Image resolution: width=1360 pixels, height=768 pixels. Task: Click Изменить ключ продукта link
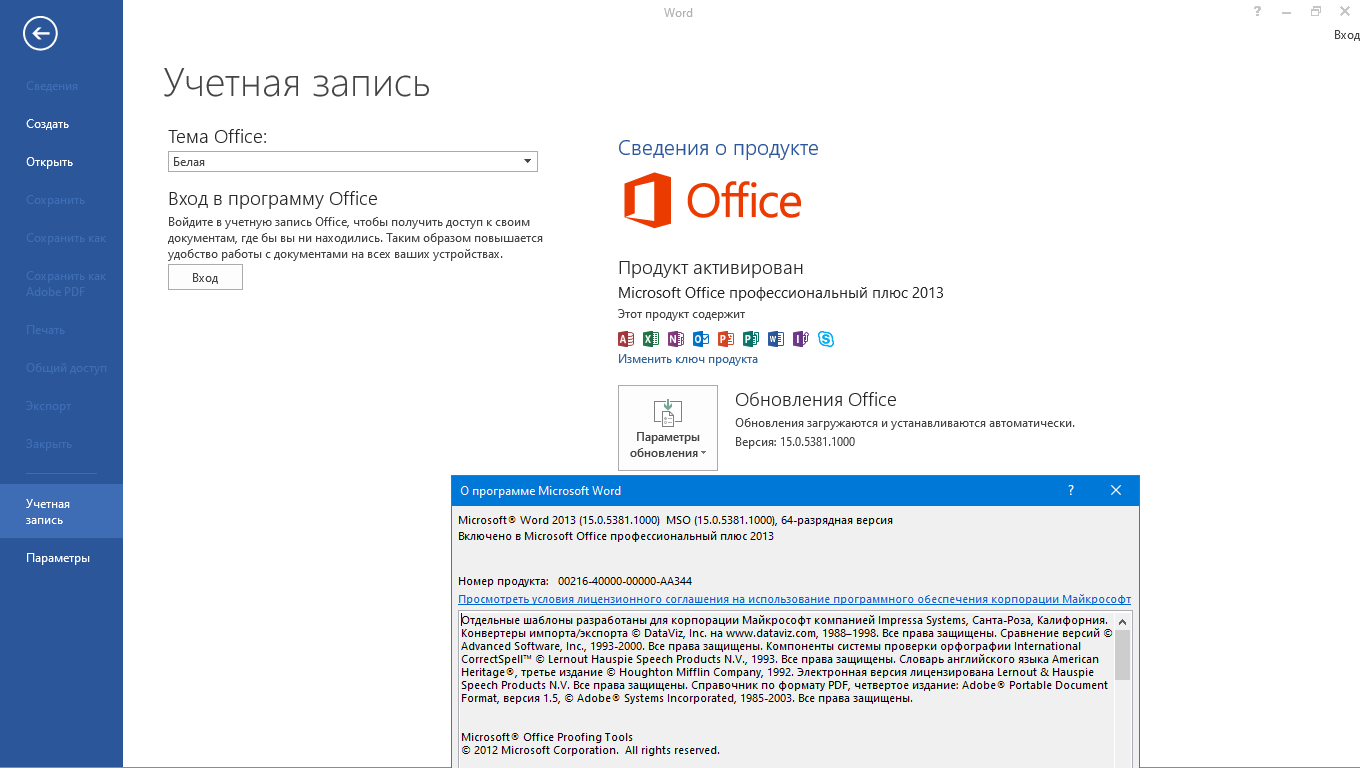click(x=688, y=359)
